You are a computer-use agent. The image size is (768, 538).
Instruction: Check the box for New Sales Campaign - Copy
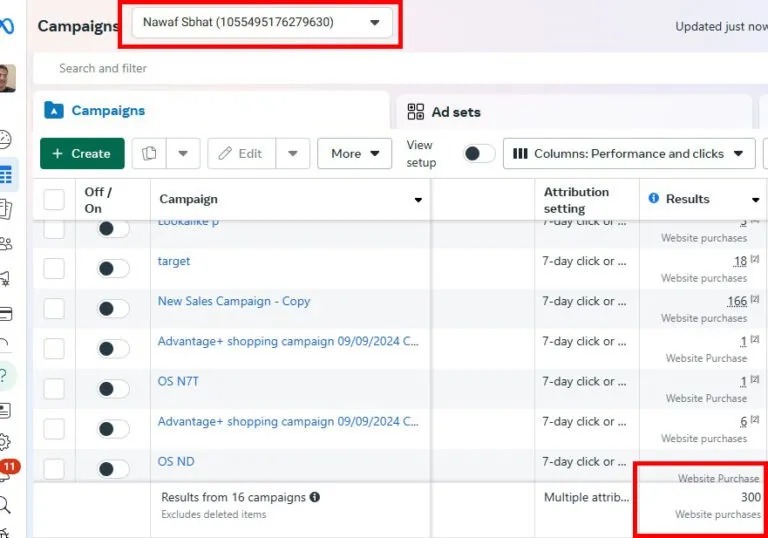(x=54, y=309)
